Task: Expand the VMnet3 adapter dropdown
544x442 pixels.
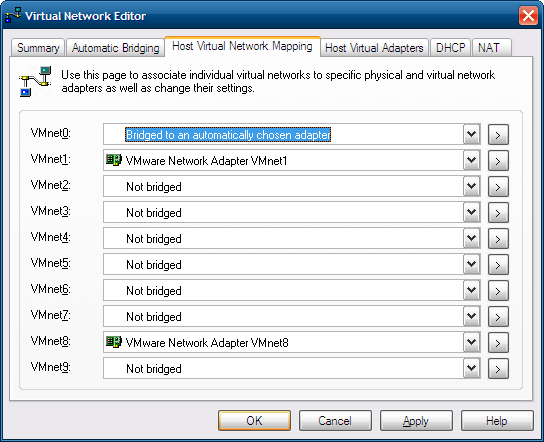Action: pos(471,212)
